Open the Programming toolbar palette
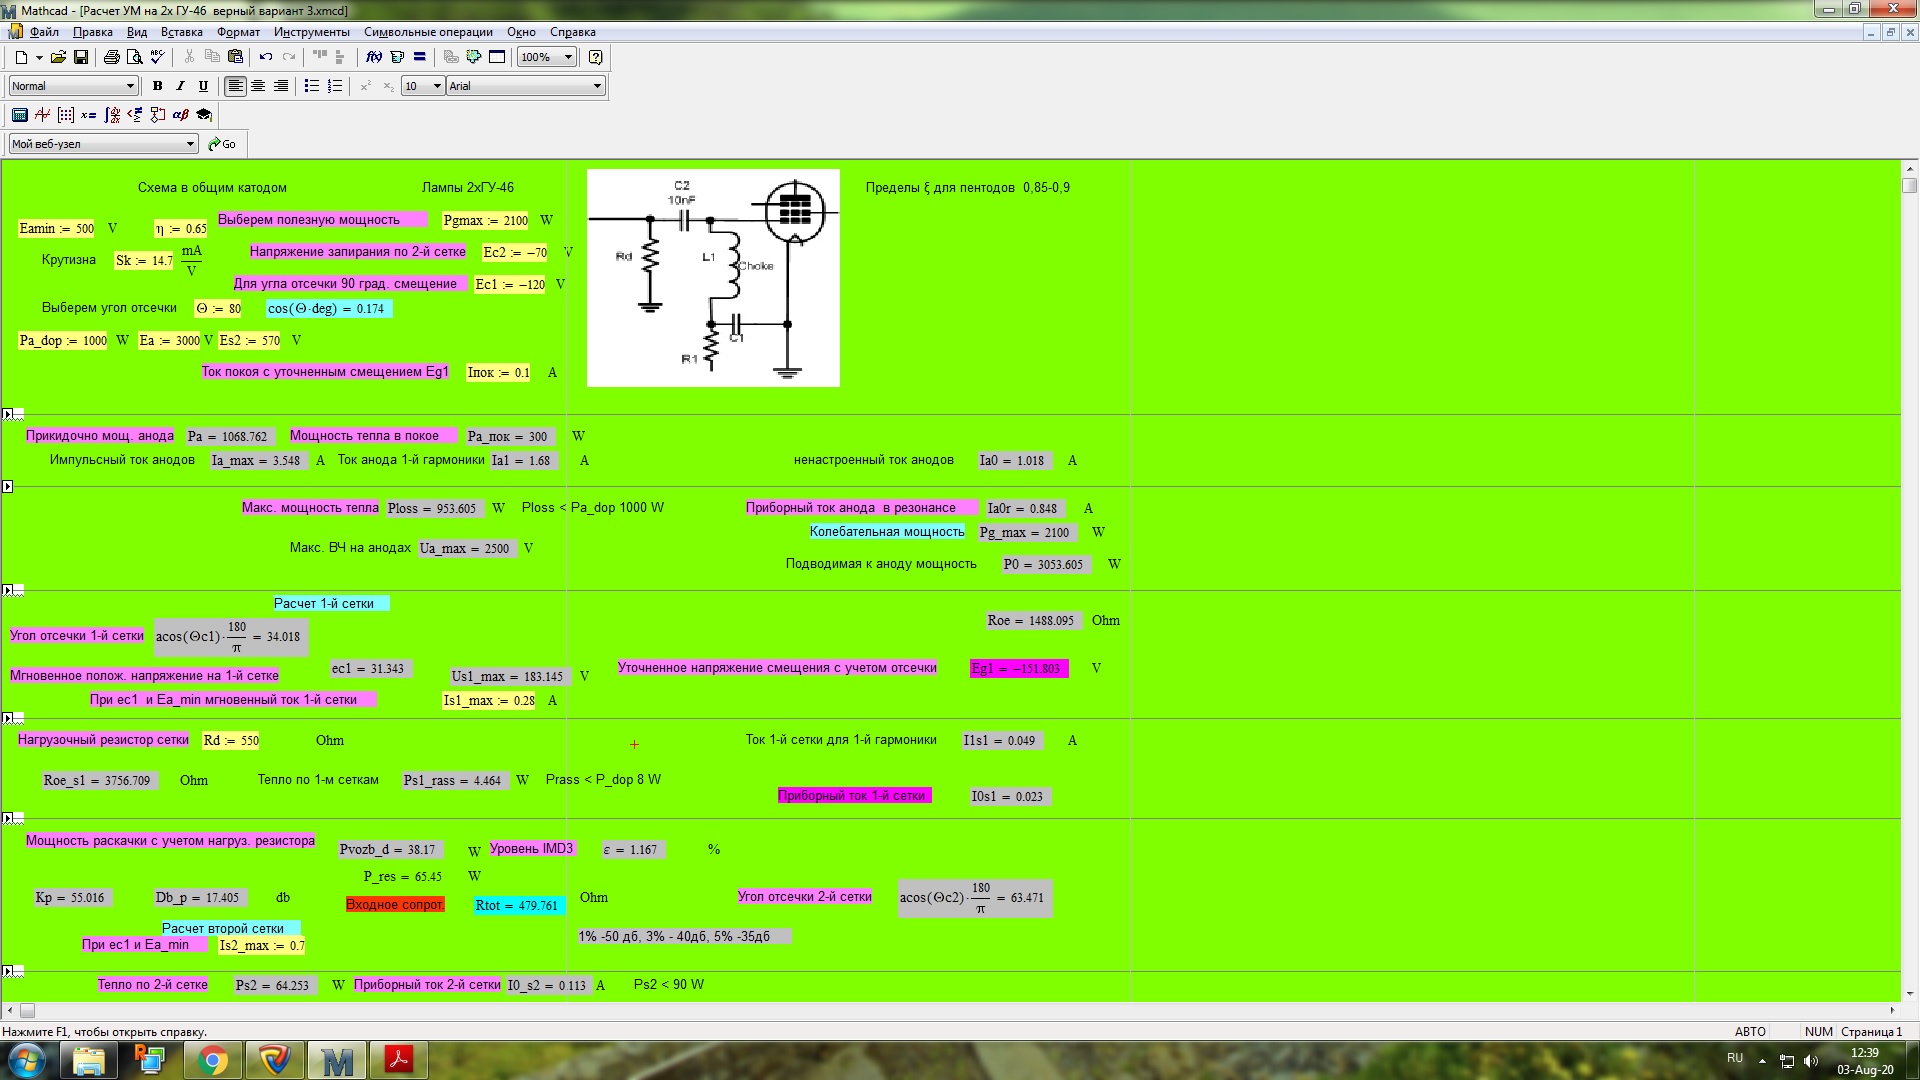1920x1080 pixels. click(x=158, y=115)
